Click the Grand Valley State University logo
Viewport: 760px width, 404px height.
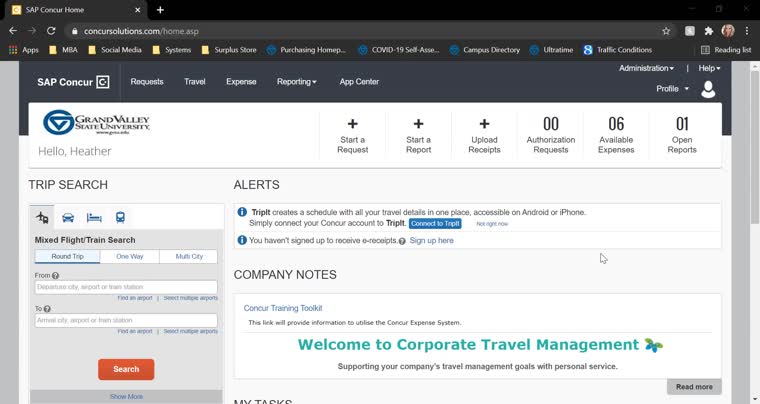96,122
